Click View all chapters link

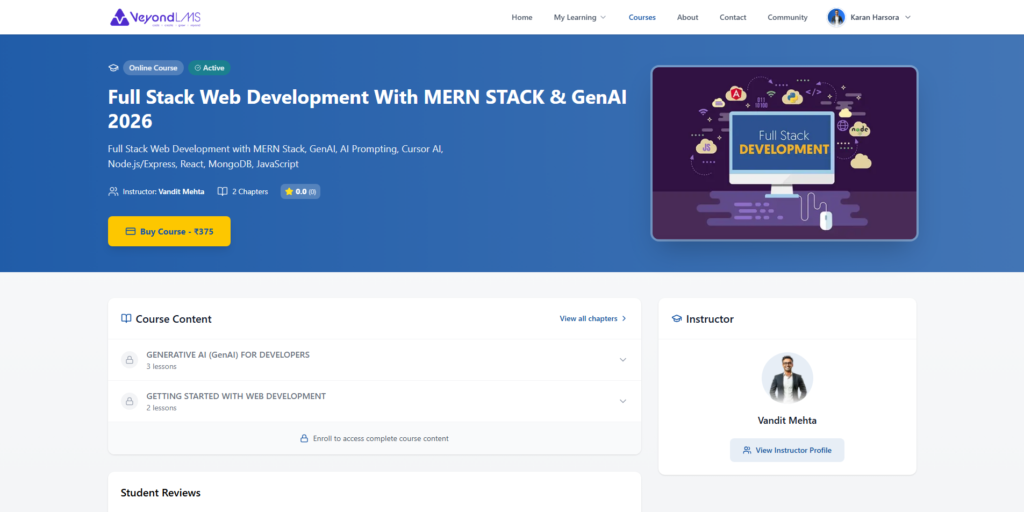593,319
